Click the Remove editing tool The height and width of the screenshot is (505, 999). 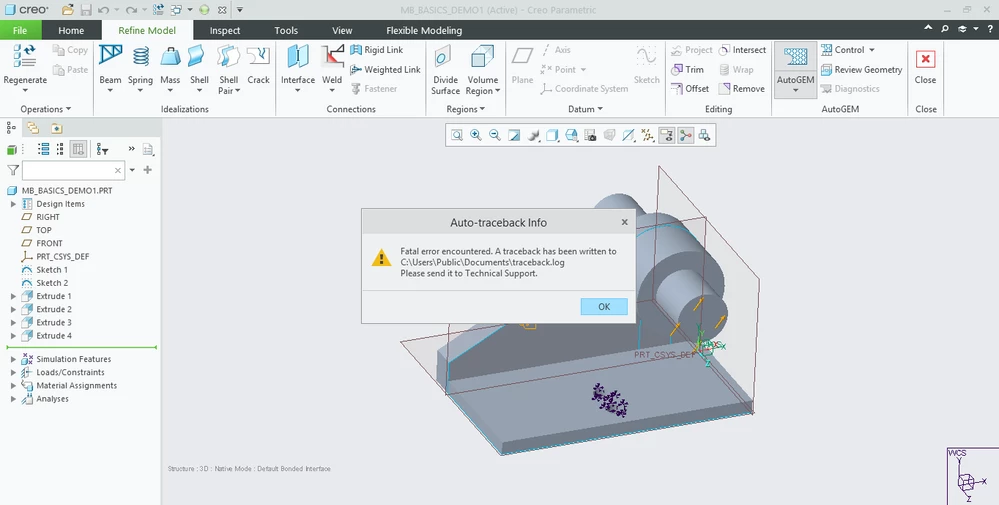(x=742, y=89)
